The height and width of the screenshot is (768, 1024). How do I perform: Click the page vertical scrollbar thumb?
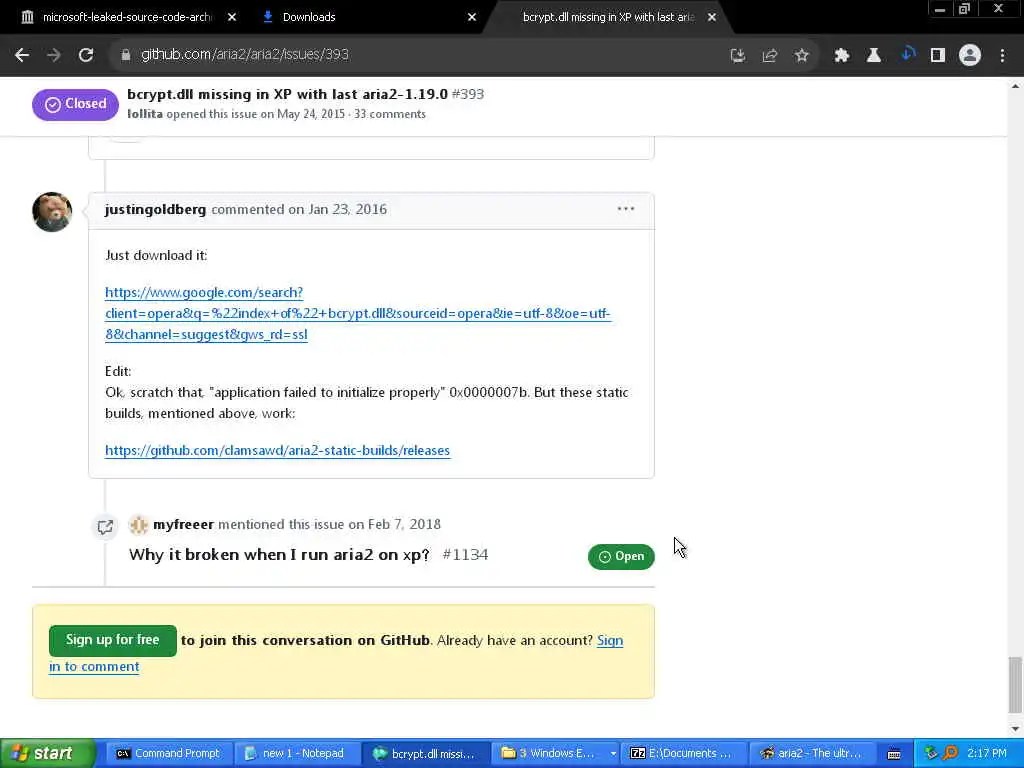click(x=1014, y=685)
